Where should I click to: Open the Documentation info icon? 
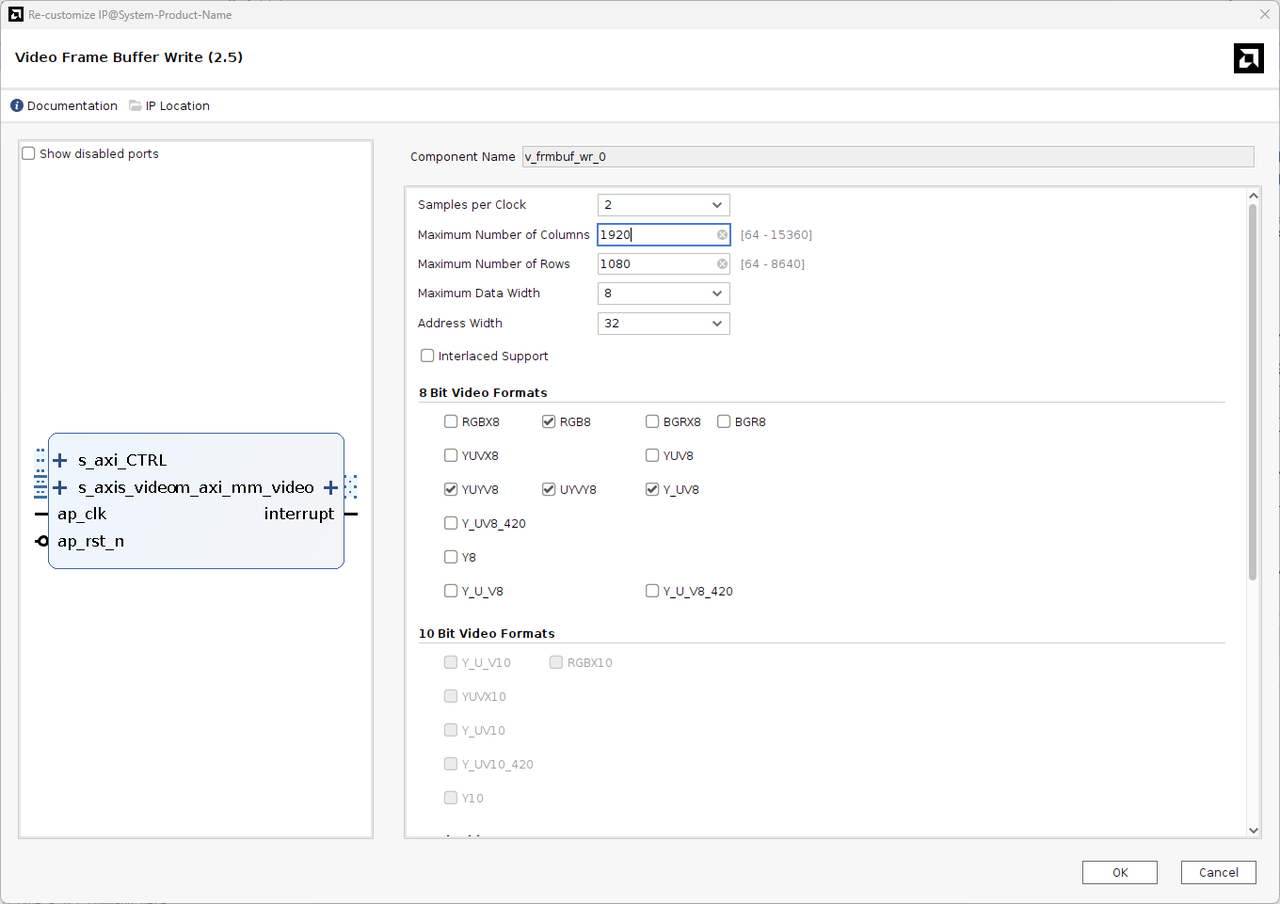click(17, 106)
